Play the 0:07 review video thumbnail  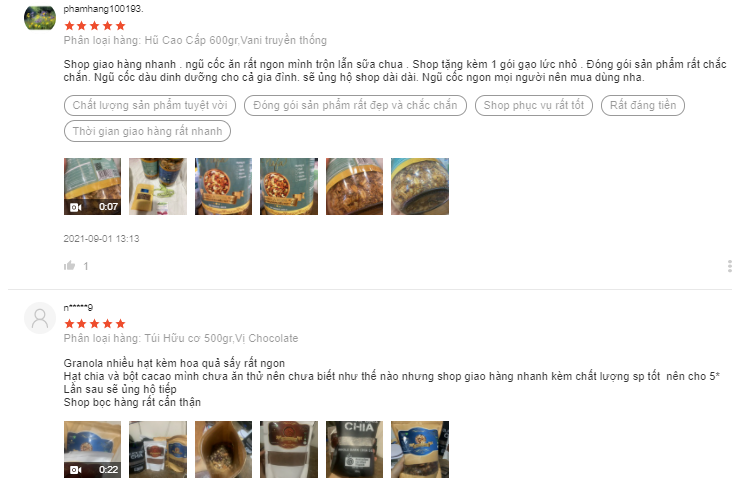point(92,186)
